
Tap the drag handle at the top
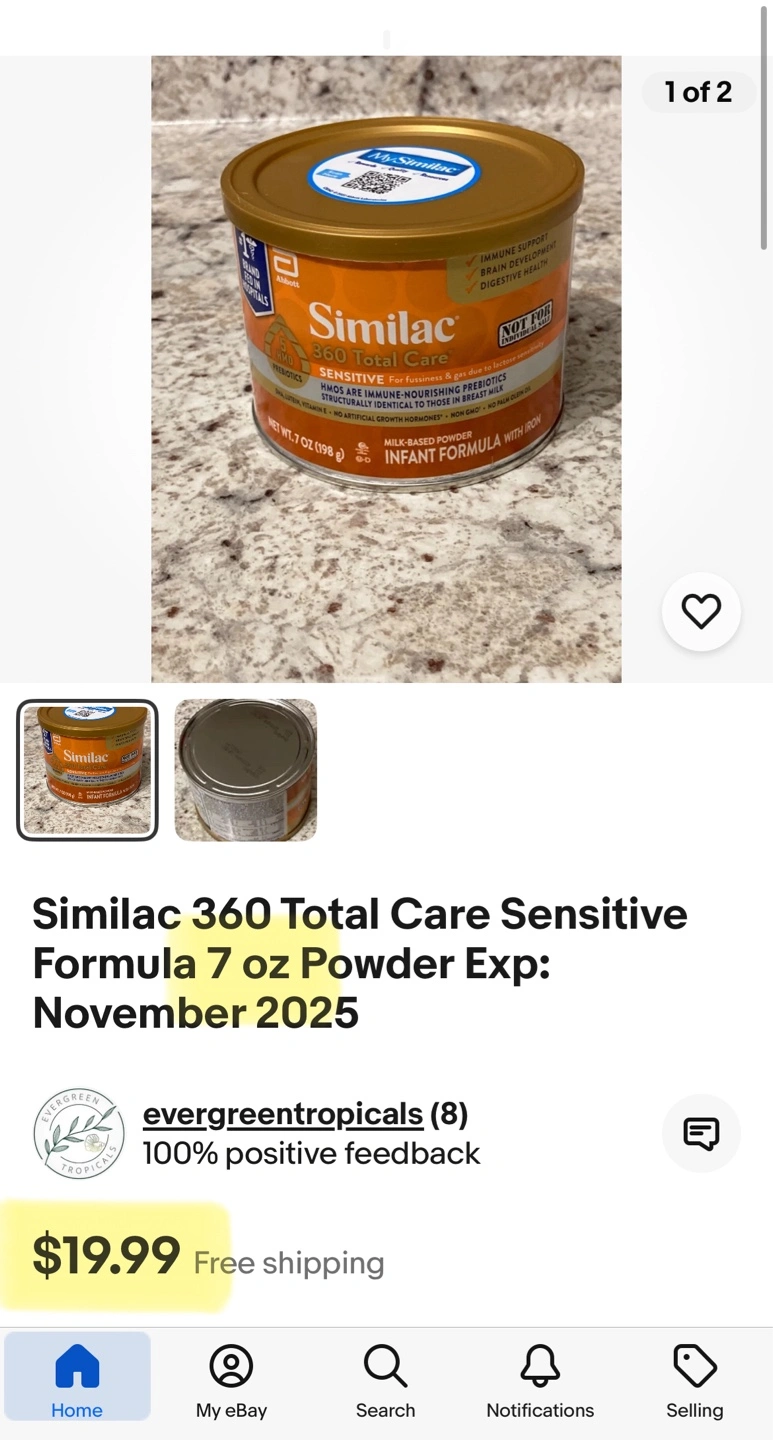[386, 39]
